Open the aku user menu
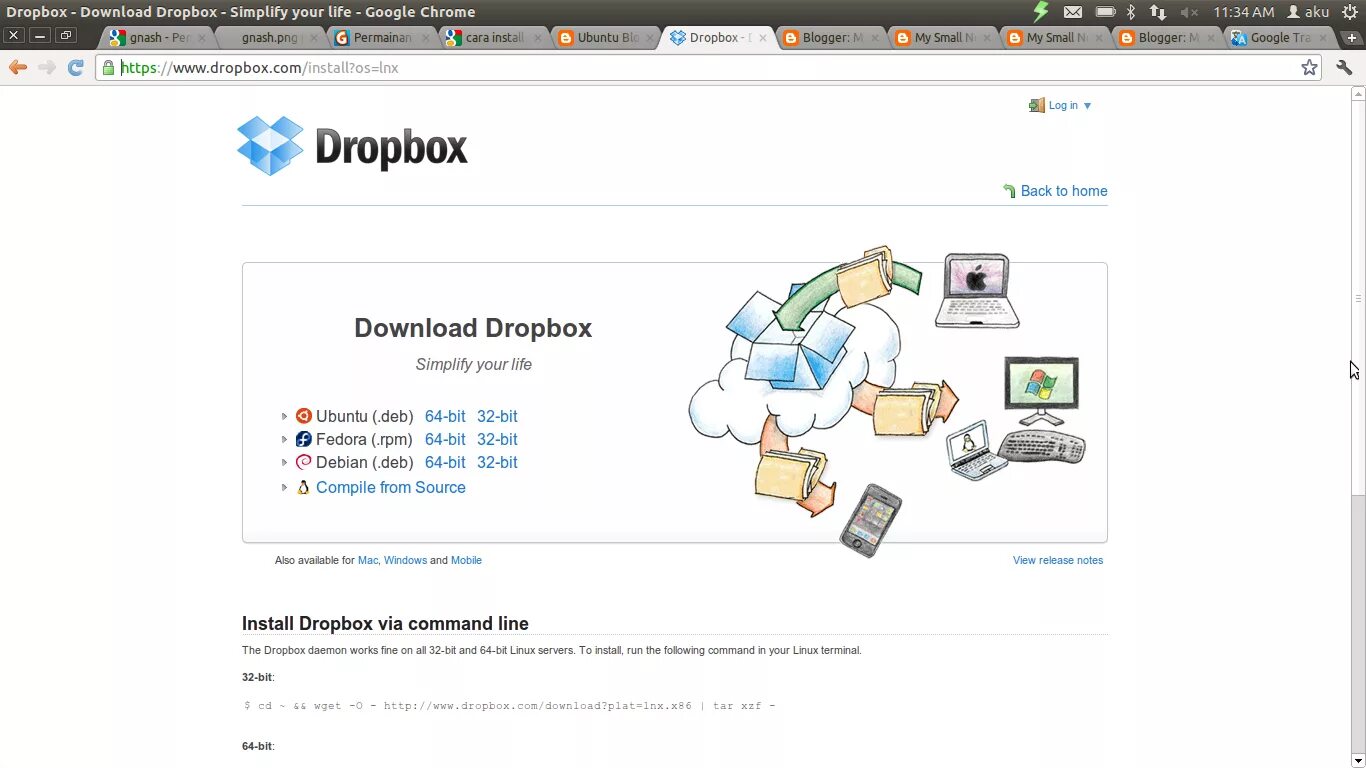Image resolution: width=1366 pixels, height=768 pixels. 1308,12
